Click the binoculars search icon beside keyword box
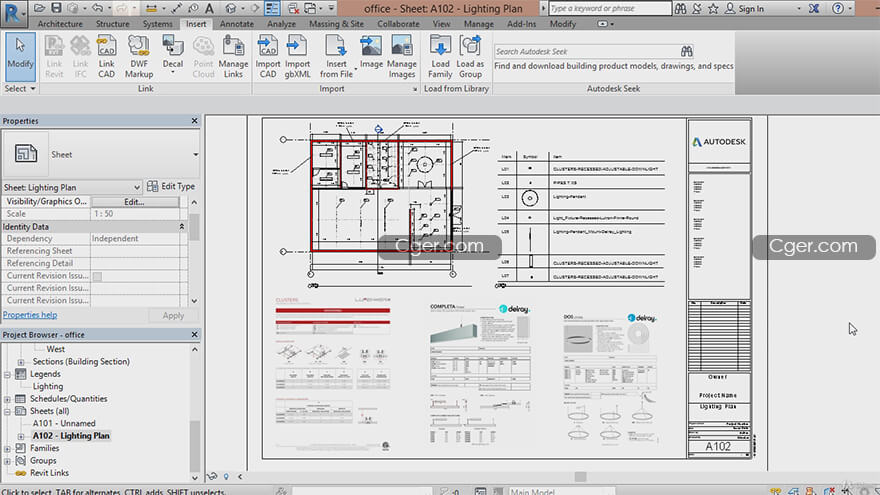 (x=680, y=8)
